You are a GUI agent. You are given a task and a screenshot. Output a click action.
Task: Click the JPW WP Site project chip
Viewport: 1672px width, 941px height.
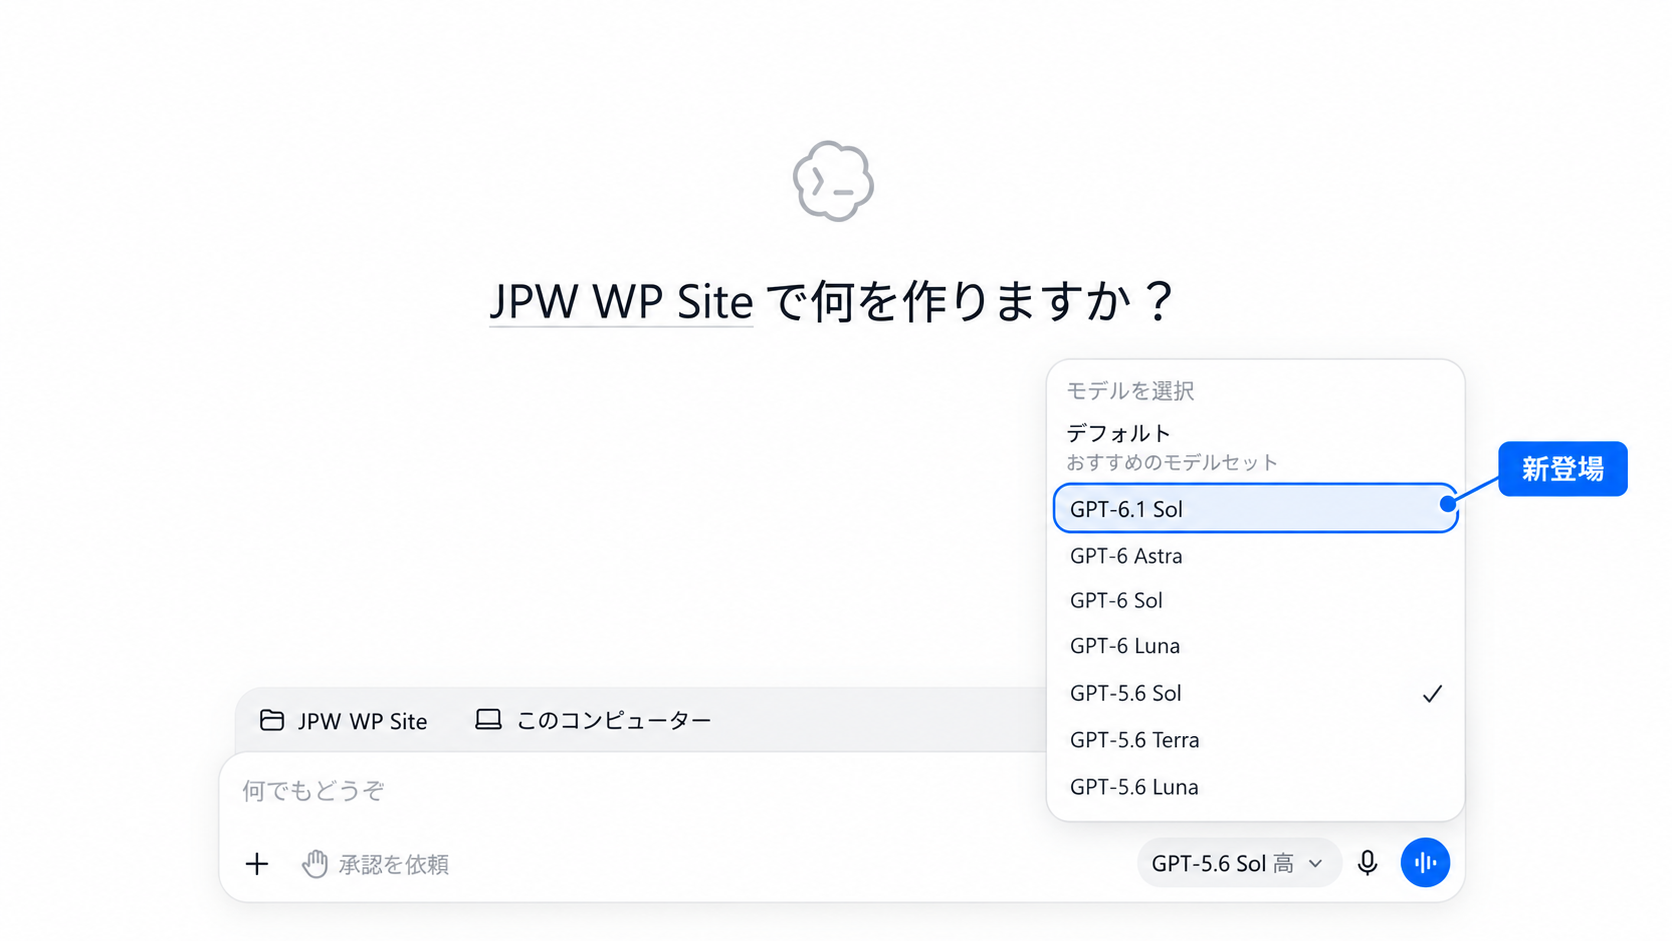click(343, 720)
